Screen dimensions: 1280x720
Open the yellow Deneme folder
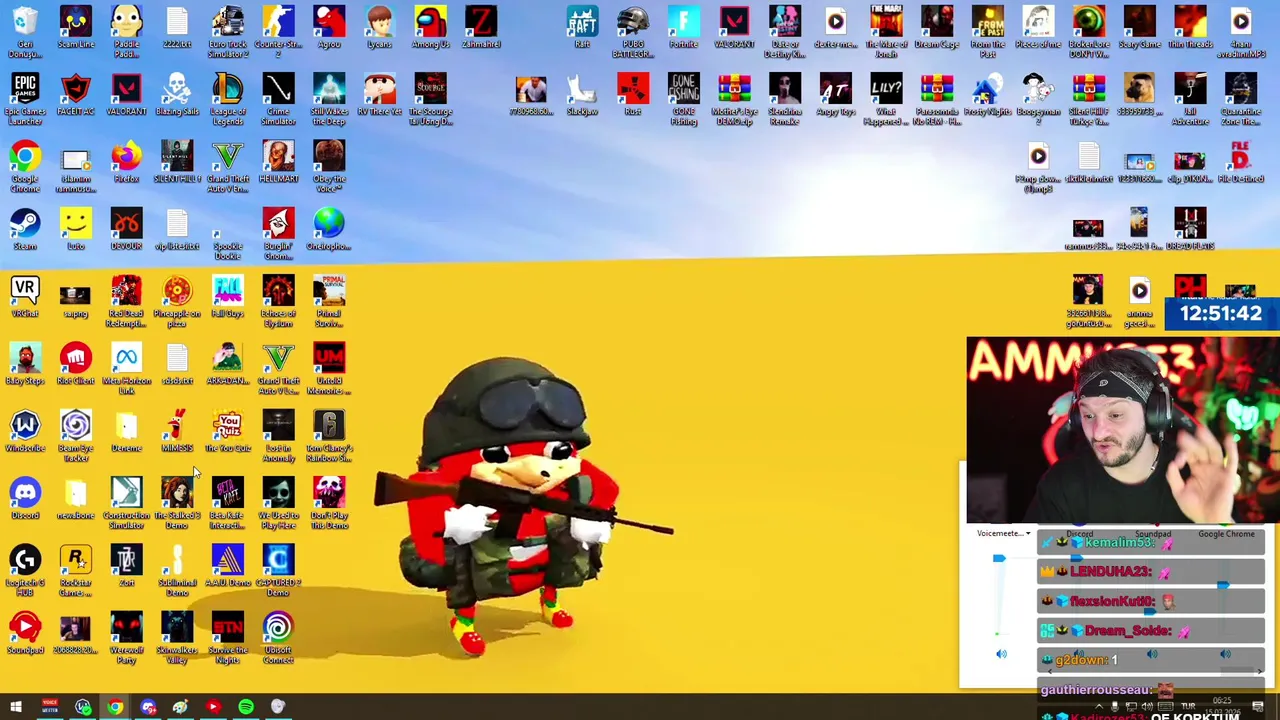(127, 431)
